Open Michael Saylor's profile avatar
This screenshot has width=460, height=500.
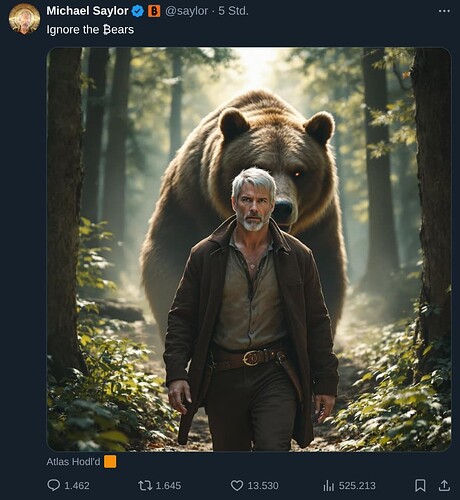click(x=24, y=19)
